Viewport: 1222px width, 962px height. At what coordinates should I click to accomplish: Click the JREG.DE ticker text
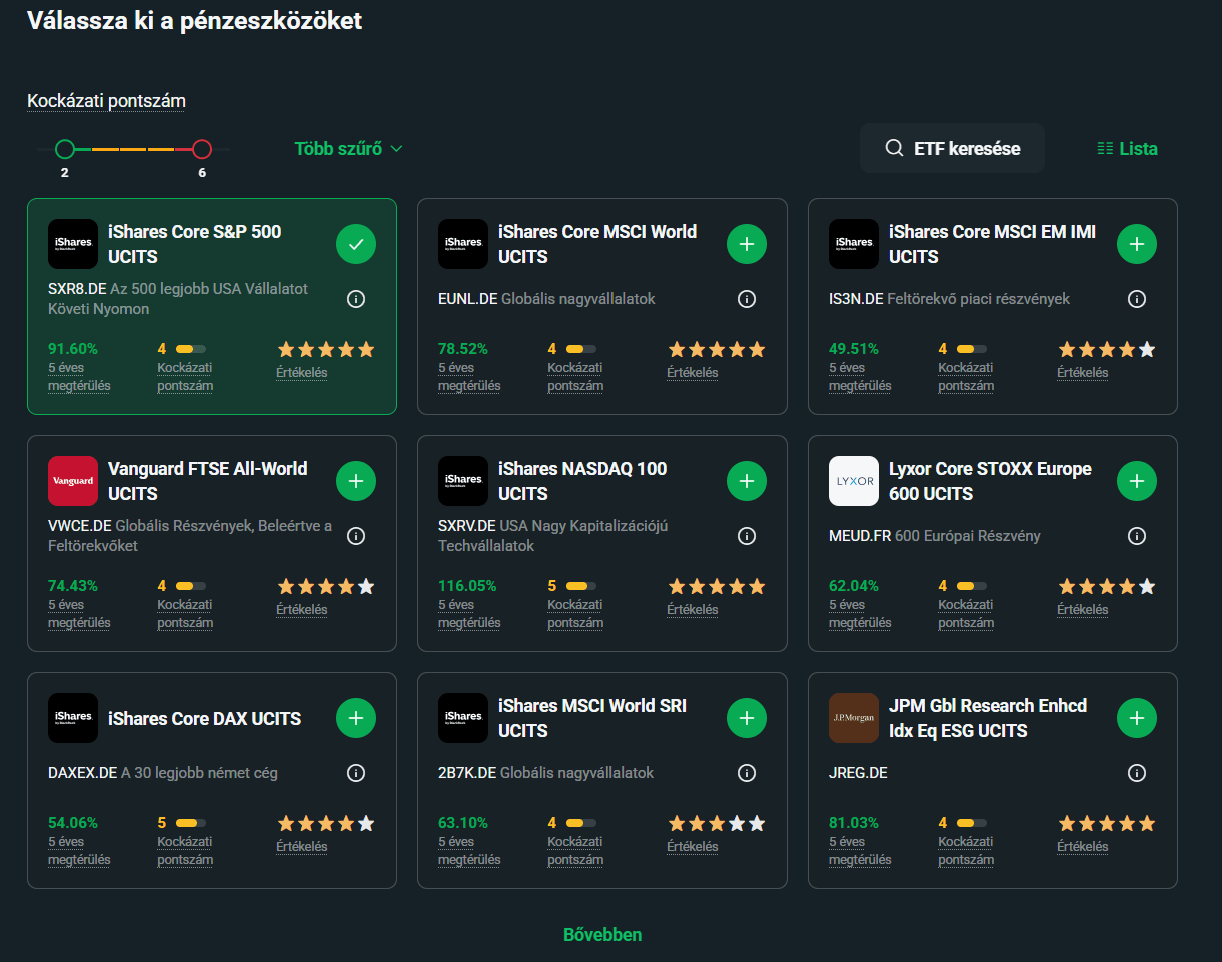858,773
